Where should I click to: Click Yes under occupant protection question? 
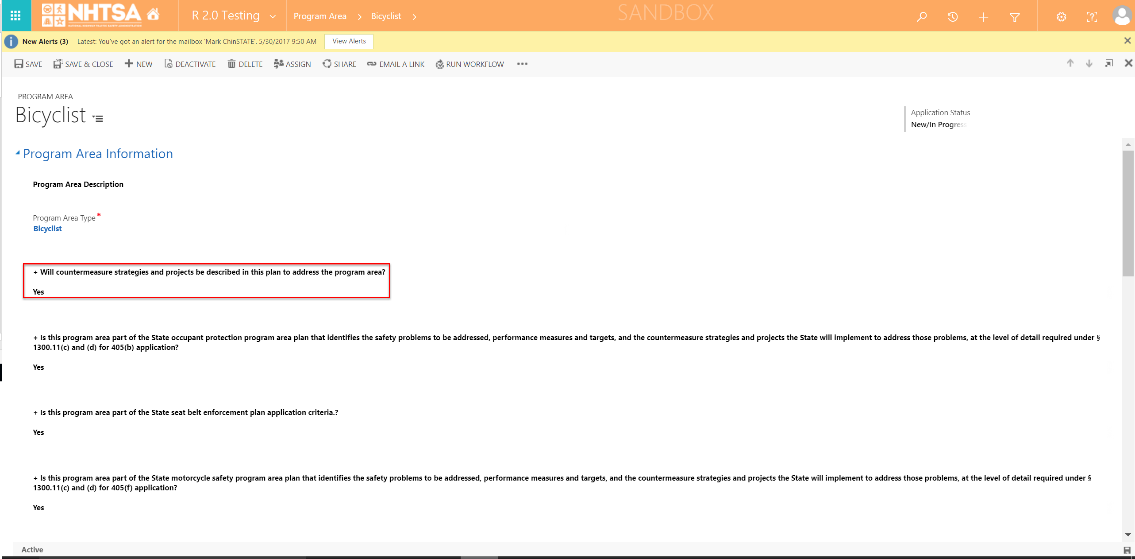pos(38,367)
